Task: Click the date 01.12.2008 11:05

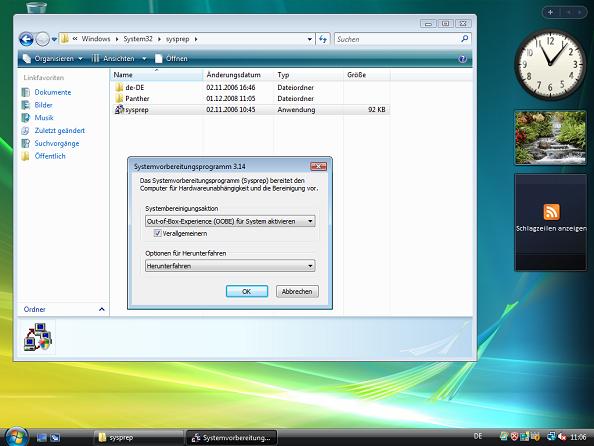Action: (x=231, y=99)
